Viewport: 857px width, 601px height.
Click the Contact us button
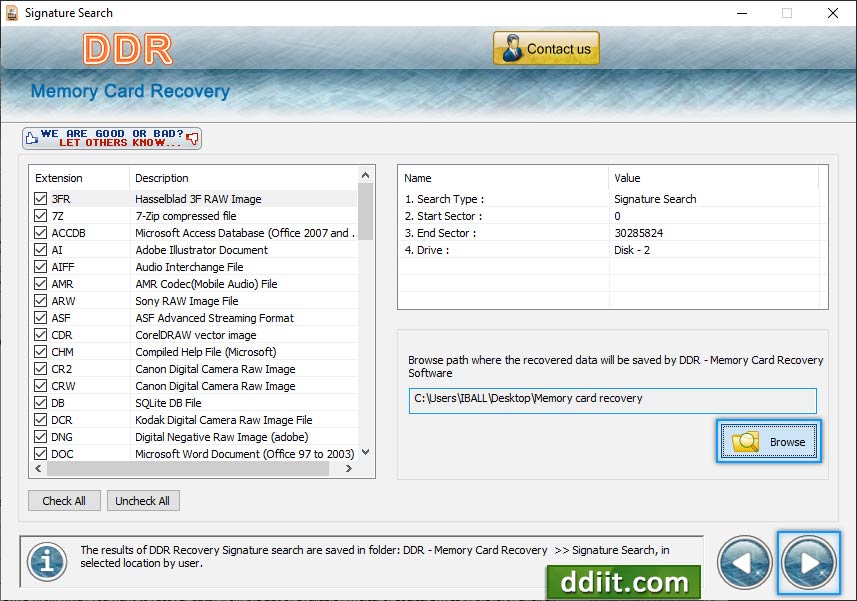click(x=546, y=48)
